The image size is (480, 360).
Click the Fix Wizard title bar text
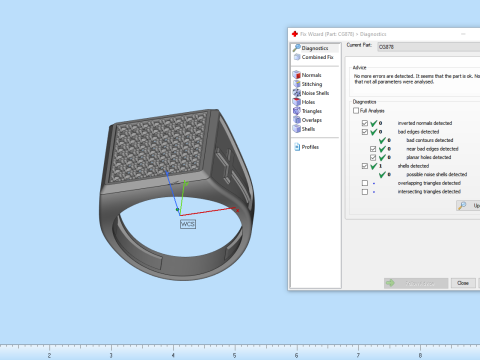coord(343,34)
